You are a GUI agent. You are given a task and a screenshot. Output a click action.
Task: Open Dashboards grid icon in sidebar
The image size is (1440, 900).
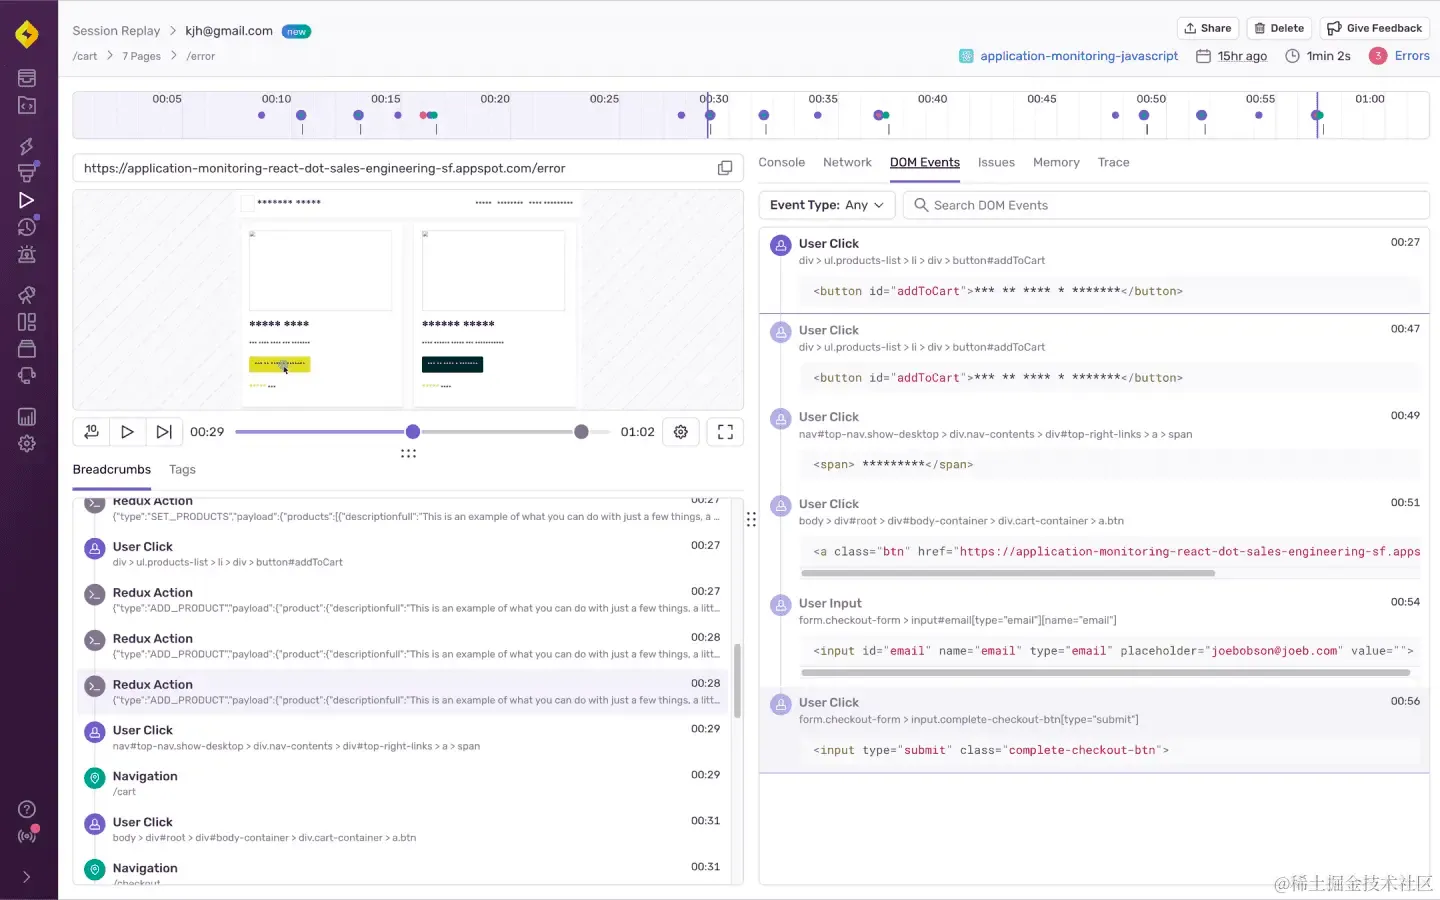point(27,322)
